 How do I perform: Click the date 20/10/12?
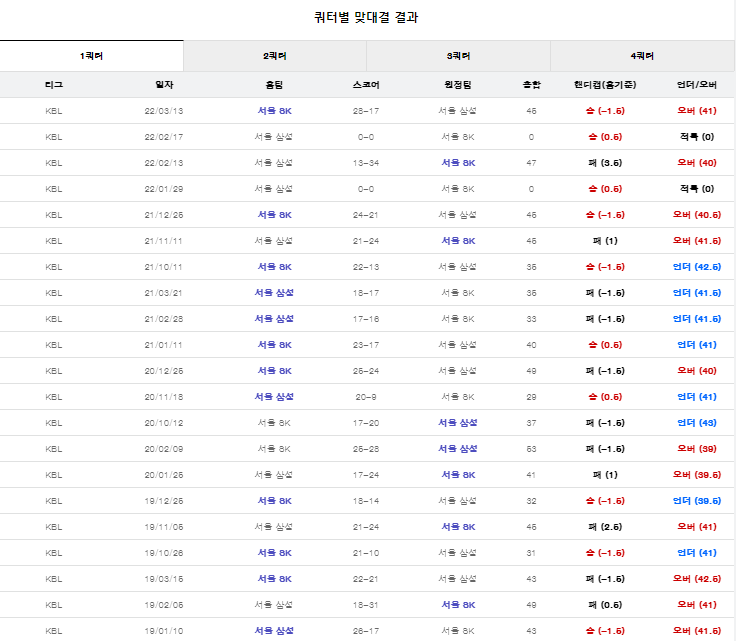coord(164,423)
